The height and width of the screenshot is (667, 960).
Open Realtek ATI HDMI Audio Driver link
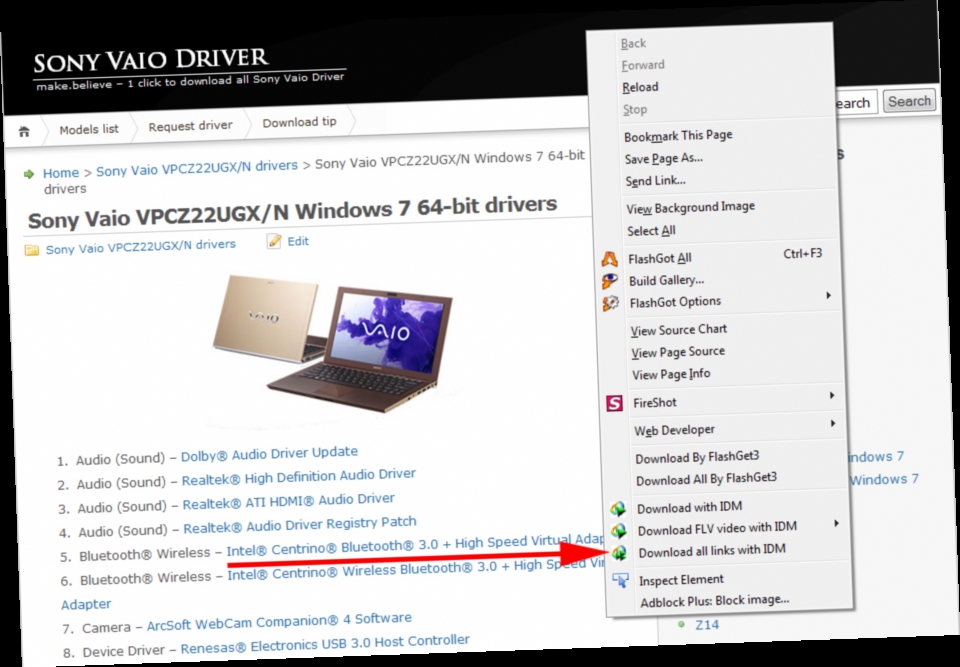(288, 502)
